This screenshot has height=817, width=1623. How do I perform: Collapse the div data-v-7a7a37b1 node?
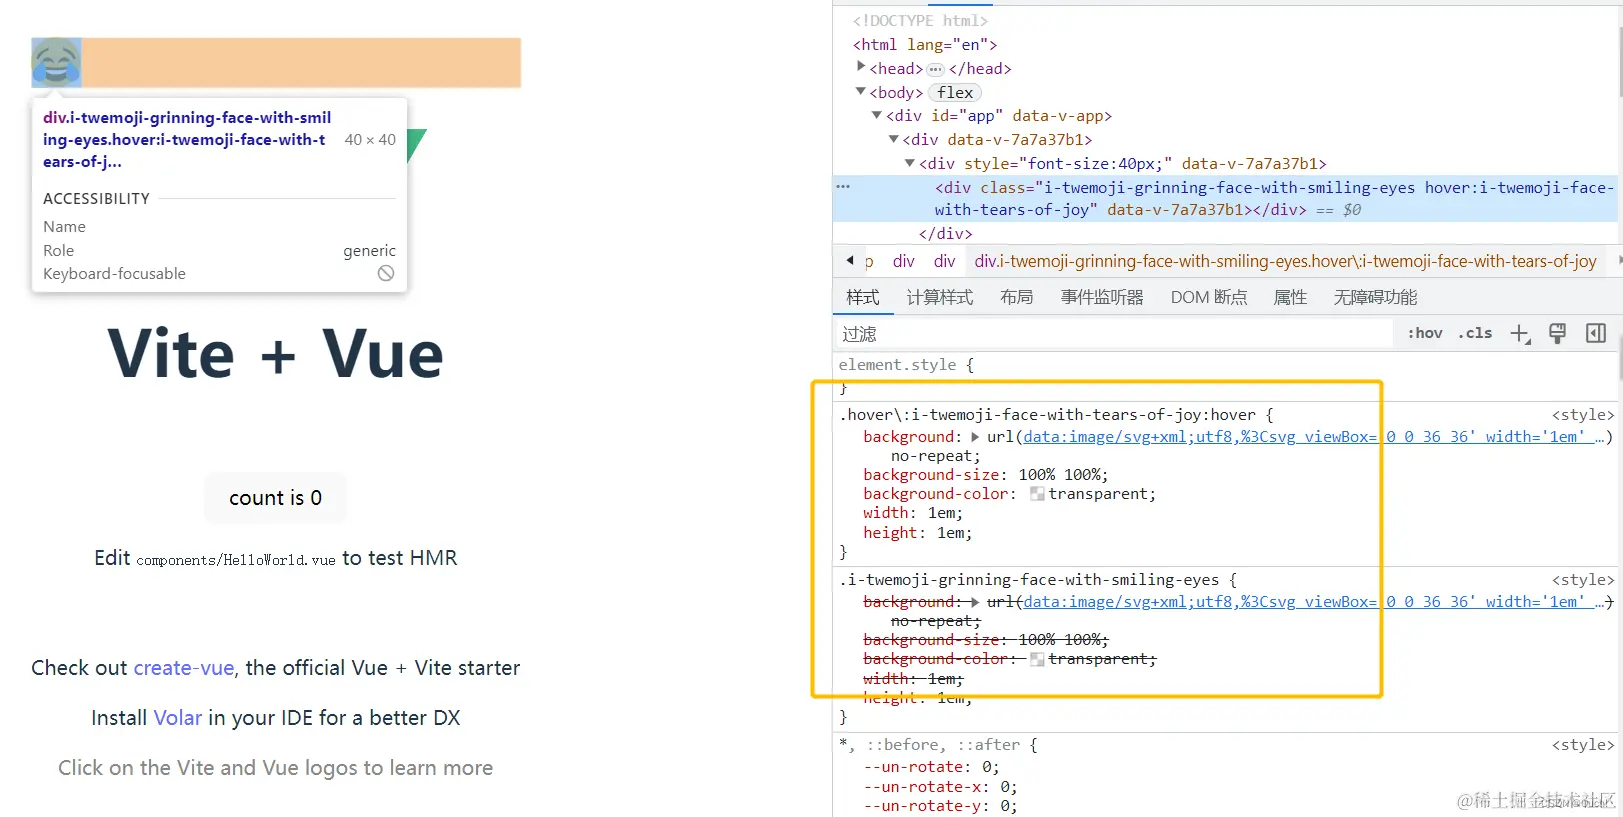[894, 140]
